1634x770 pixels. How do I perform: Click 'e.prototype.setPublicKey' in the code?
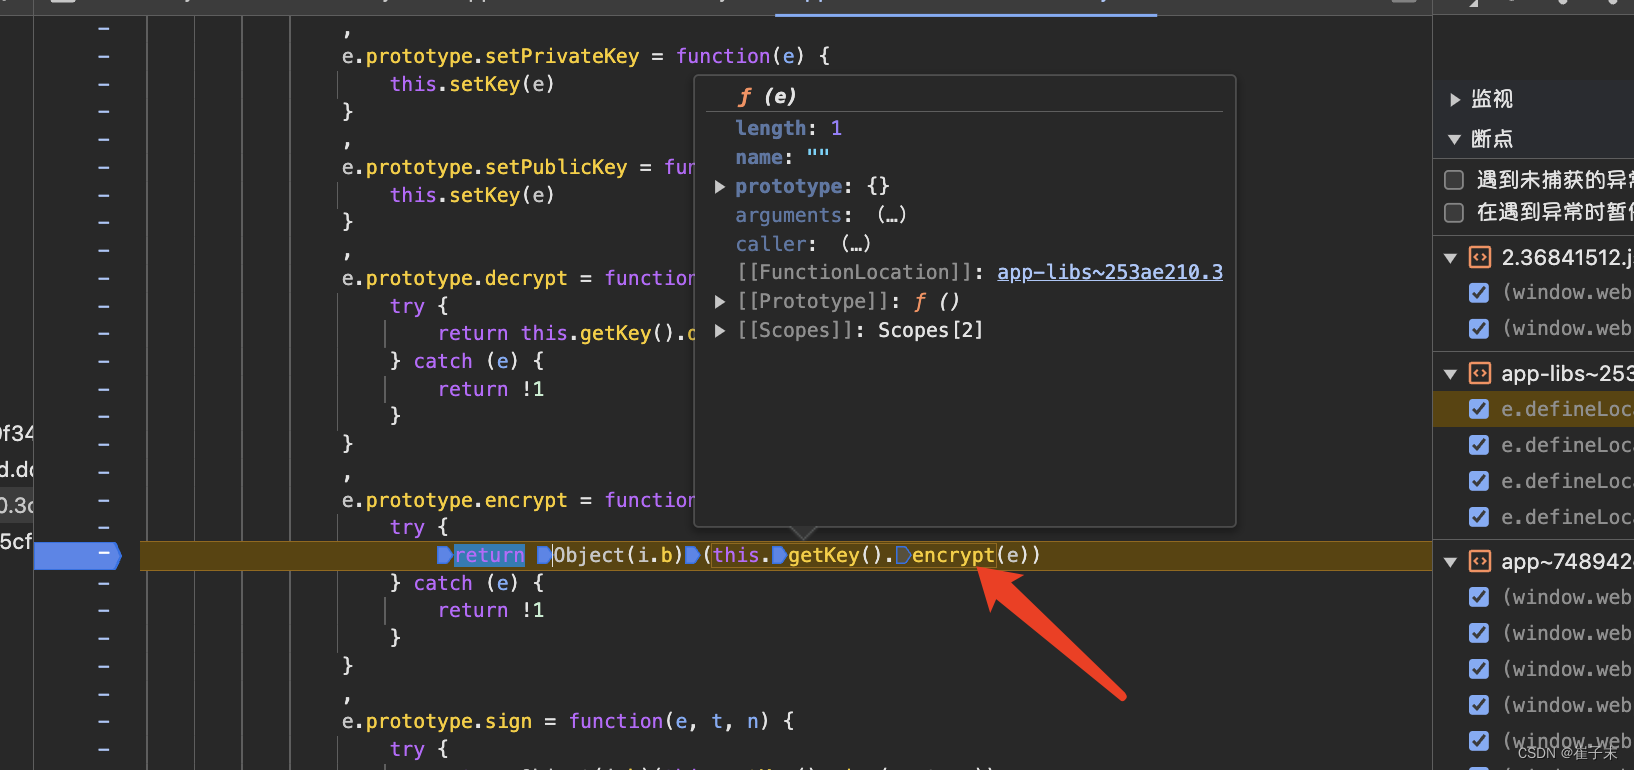pyautogui.click(x=484, y=167)
